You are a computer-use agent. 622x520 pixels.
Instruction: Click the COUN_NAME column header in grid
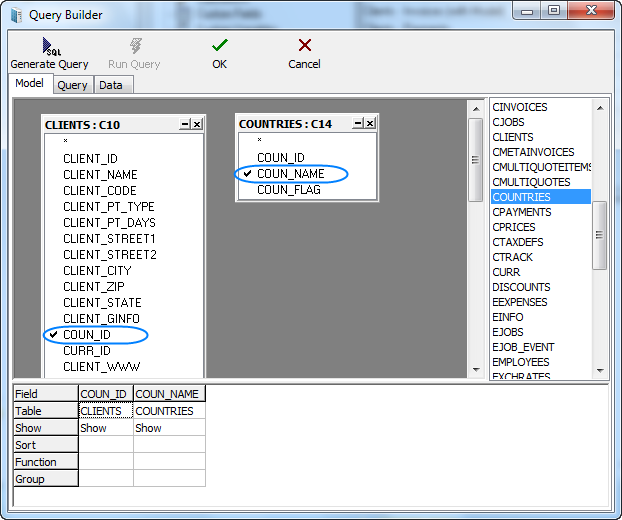(x=170, y=394)
